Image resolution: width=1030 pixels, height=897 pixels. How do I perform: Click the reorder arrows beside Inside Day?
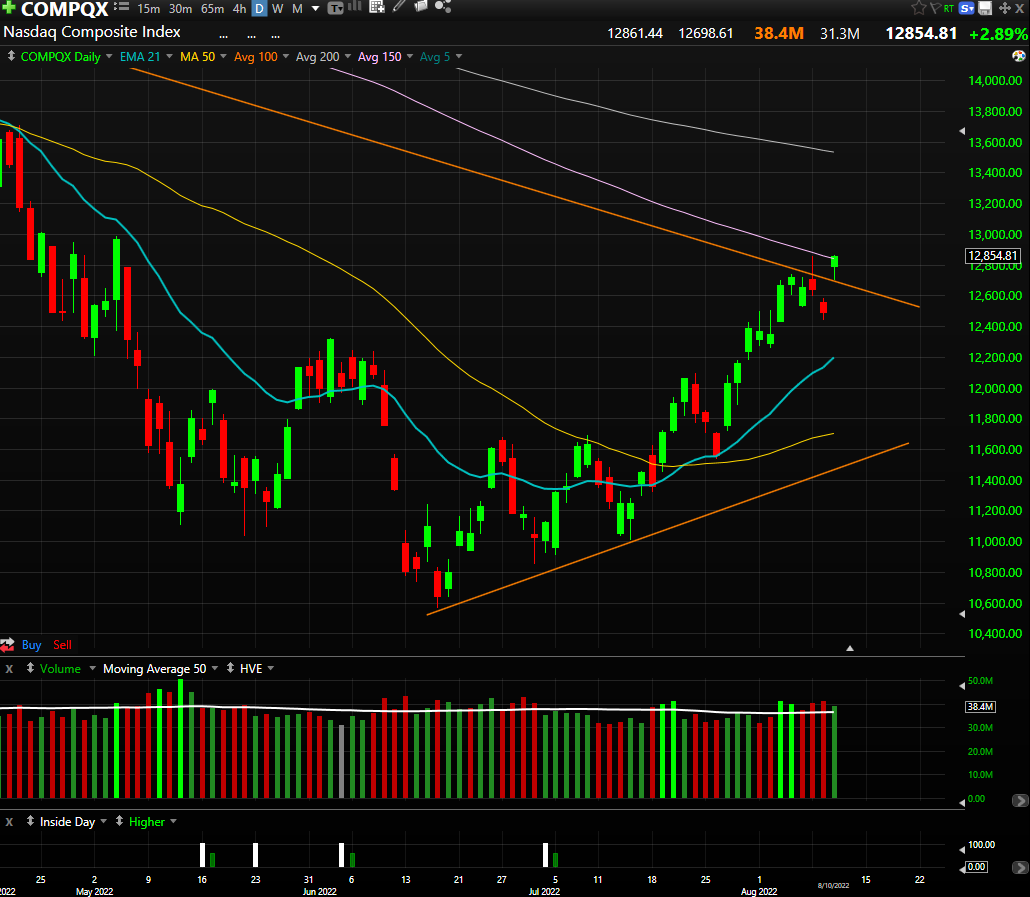(30, 821)
